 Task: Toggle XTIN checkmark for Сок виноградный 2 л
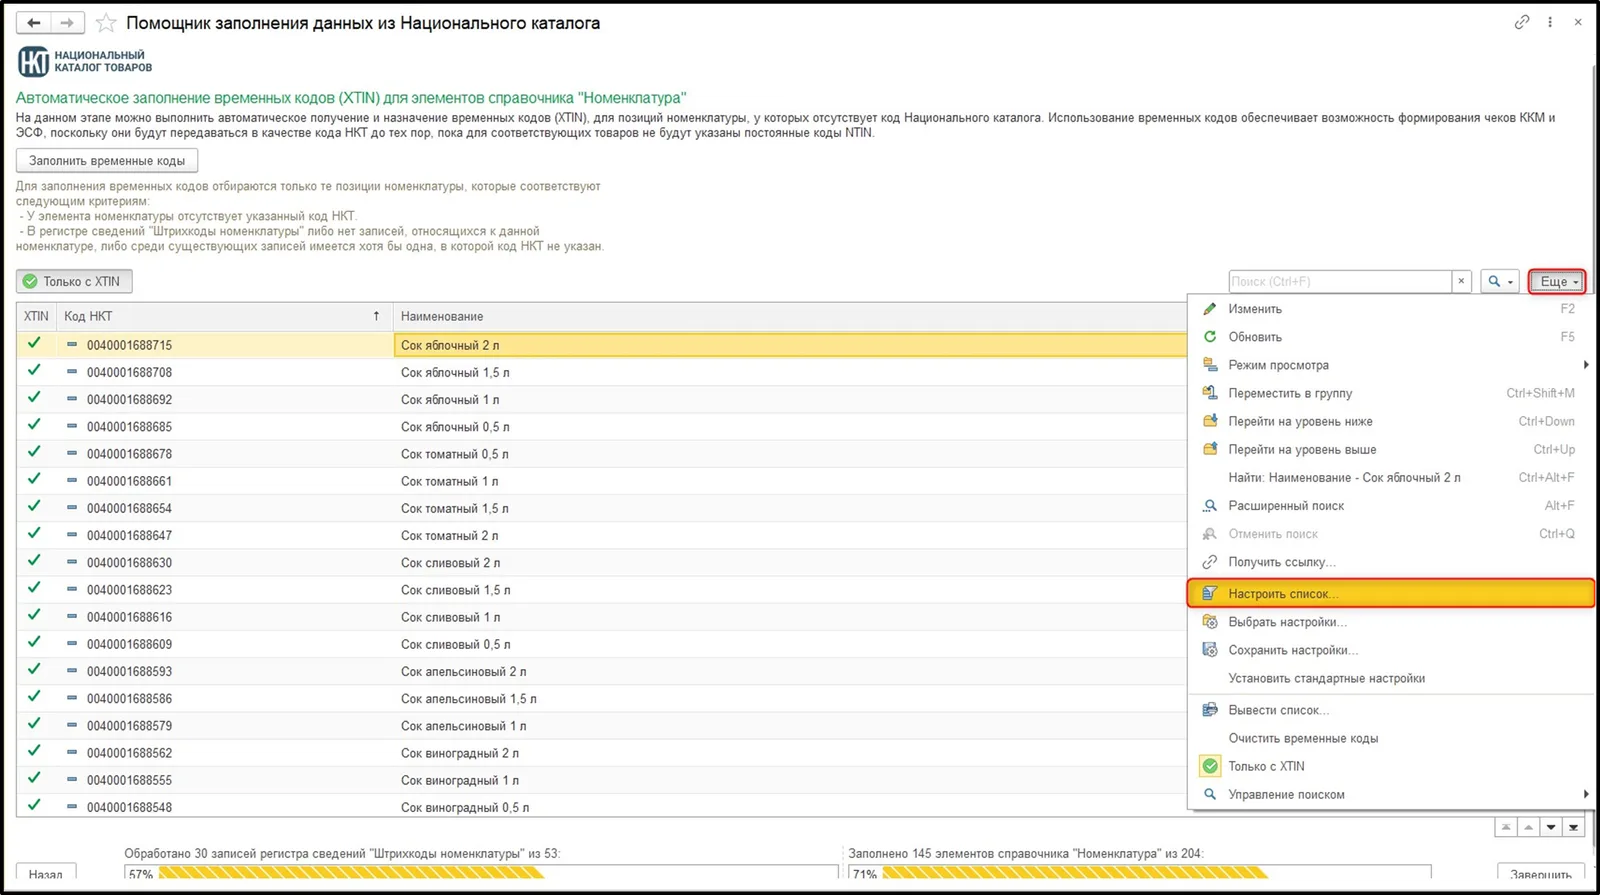pyautogui.click(x=35, y=752)
